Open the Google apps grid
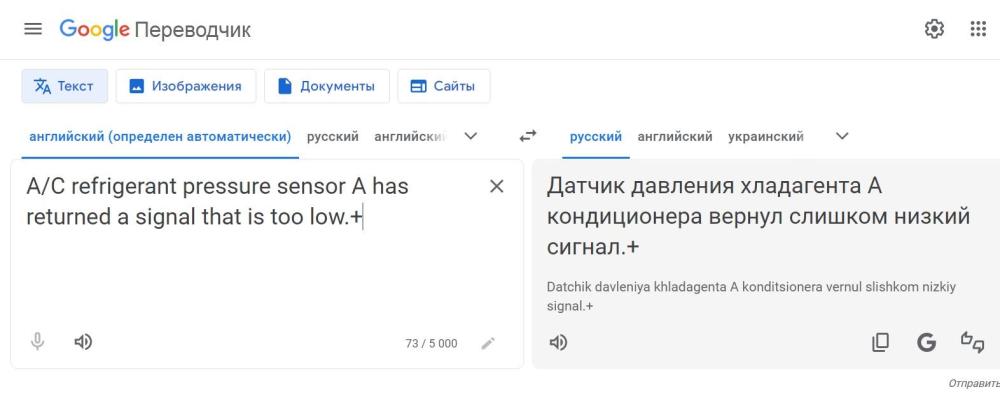The height and width of the screenshot is (401, 1000). 978,29
